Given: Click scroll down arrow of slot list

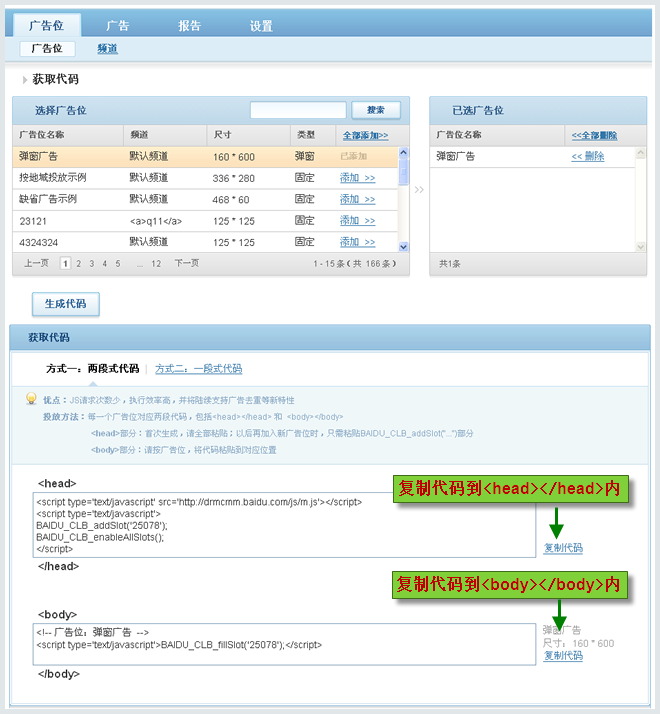Looking at the screenshot, I should [404, 247].
